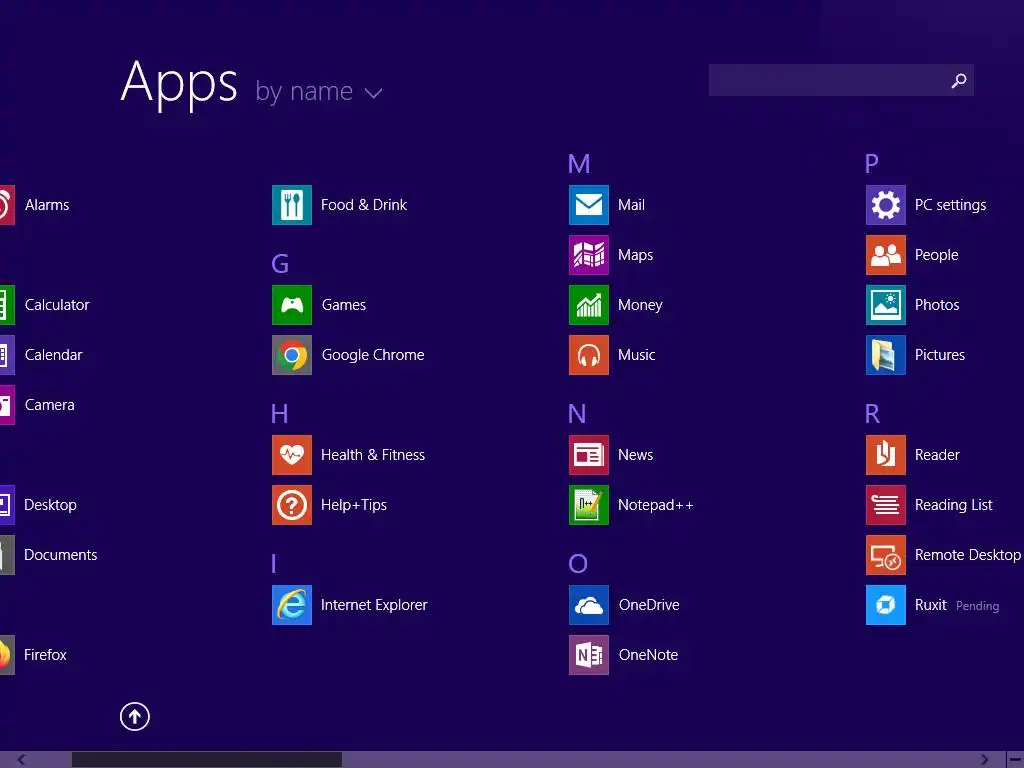Open Health & Fitness heart icon
Screen dimensions: 1024x768
(291, 455)
